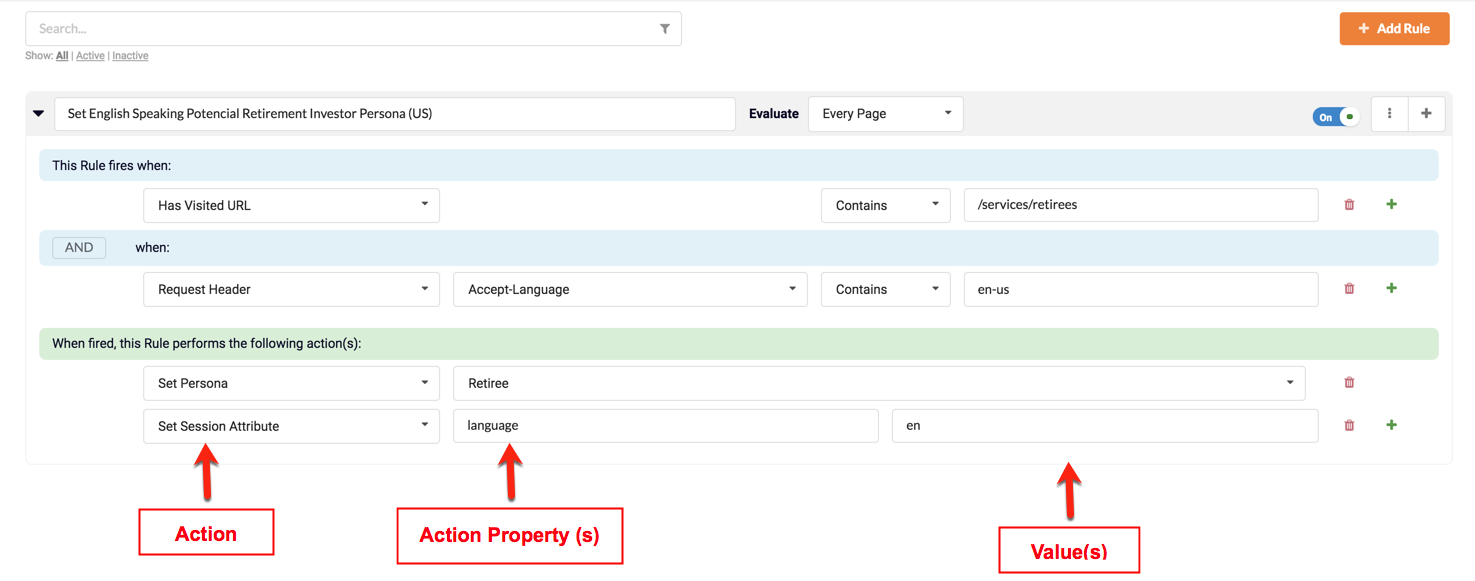Toggle the rule On/Off switch
Screen dimensions: 1475x581
coord(1336,117)
